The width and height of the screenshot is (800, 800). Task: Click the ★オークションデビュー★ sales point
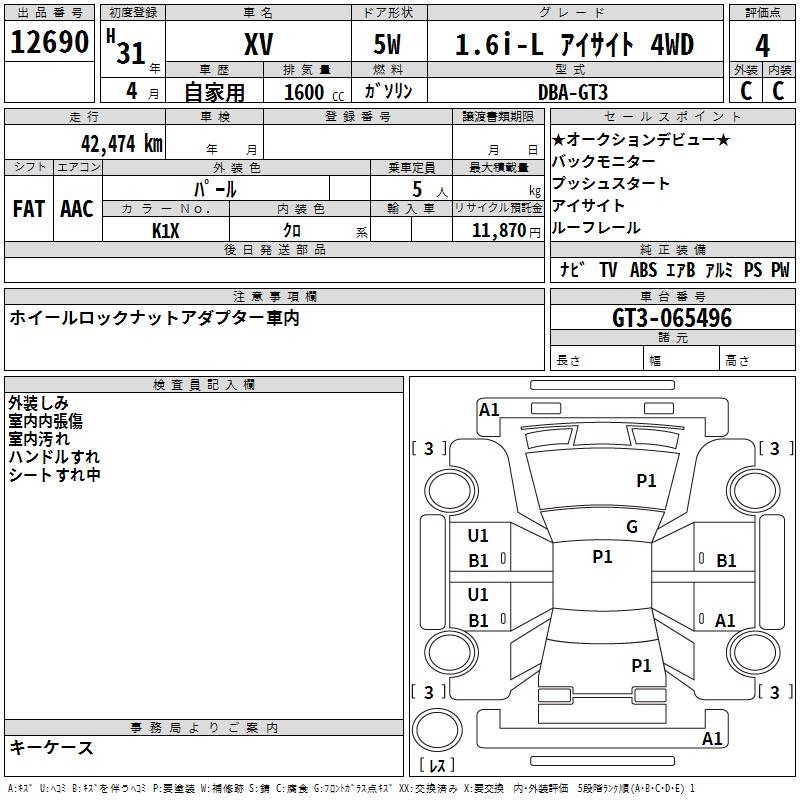click(x=641, y=139)
